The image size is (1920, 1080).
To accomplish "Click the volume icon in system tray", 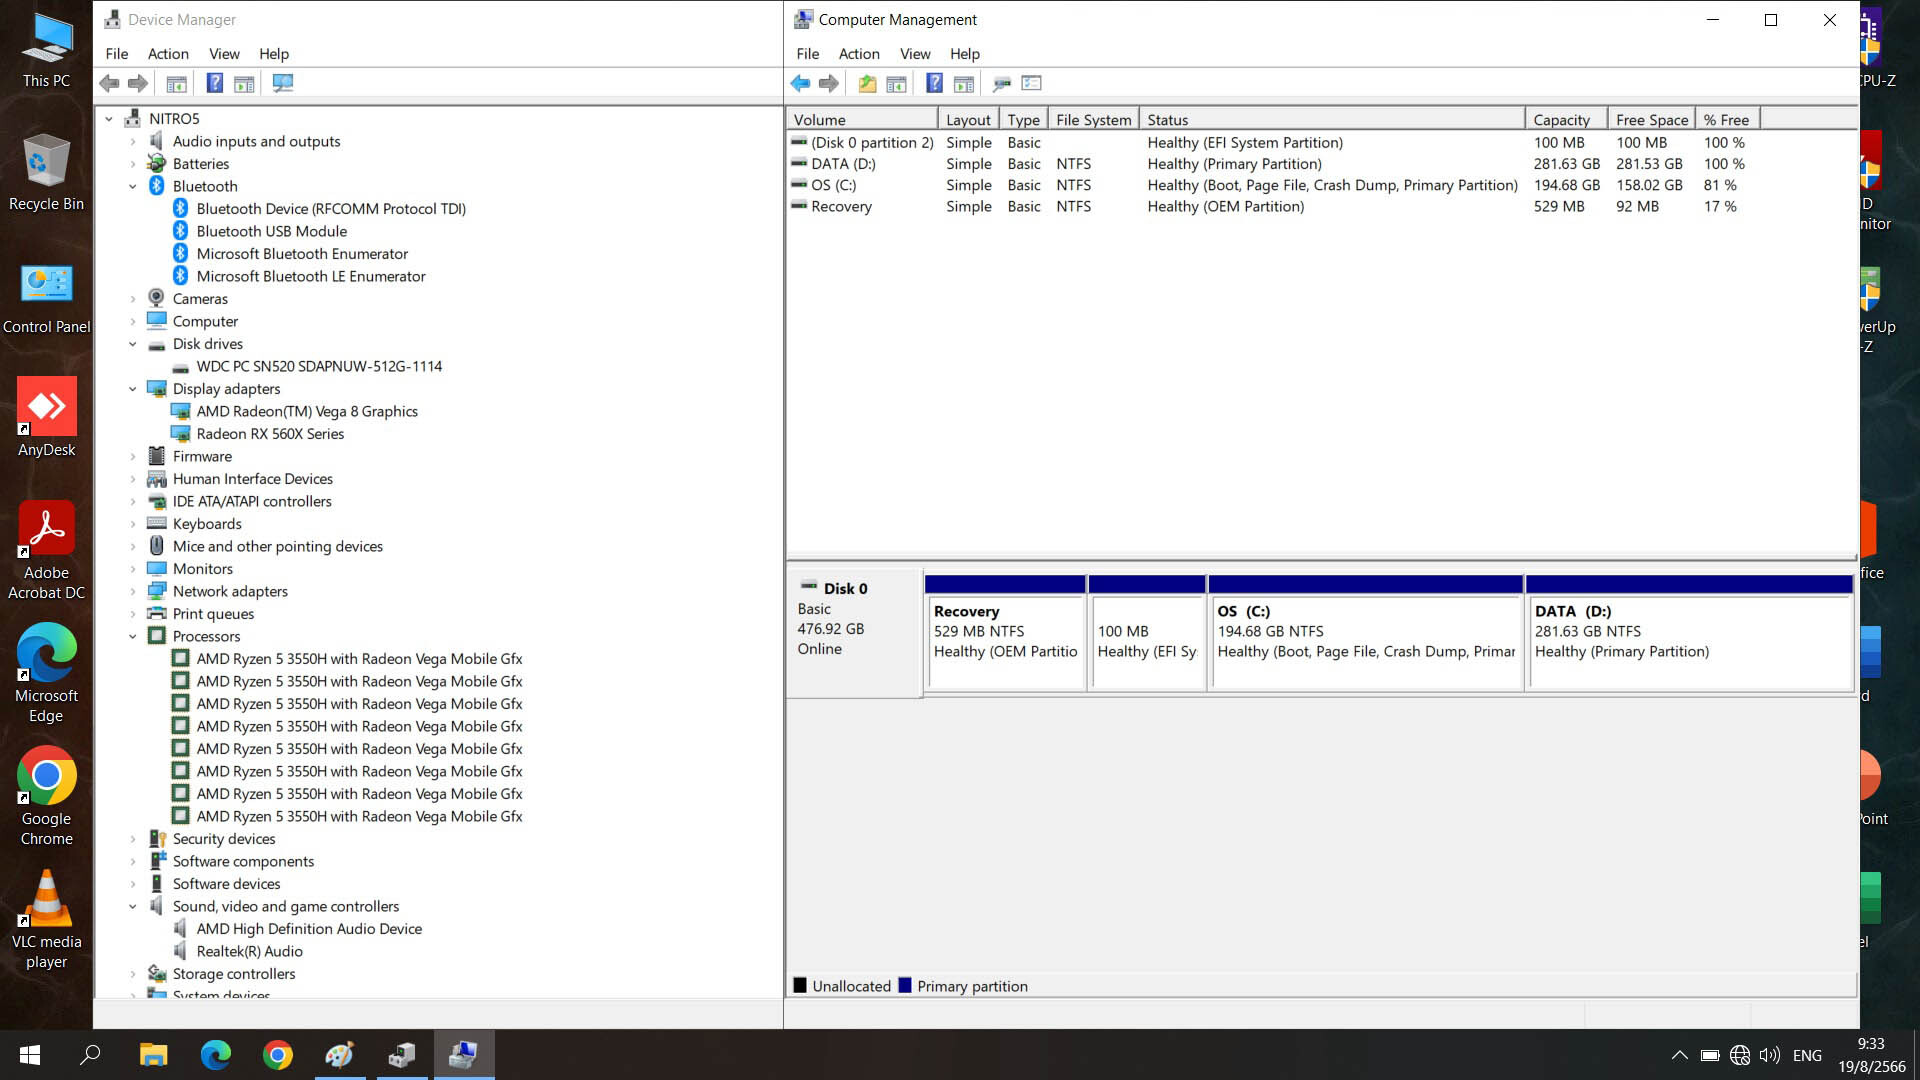I will click(x=1770, y=1055).
